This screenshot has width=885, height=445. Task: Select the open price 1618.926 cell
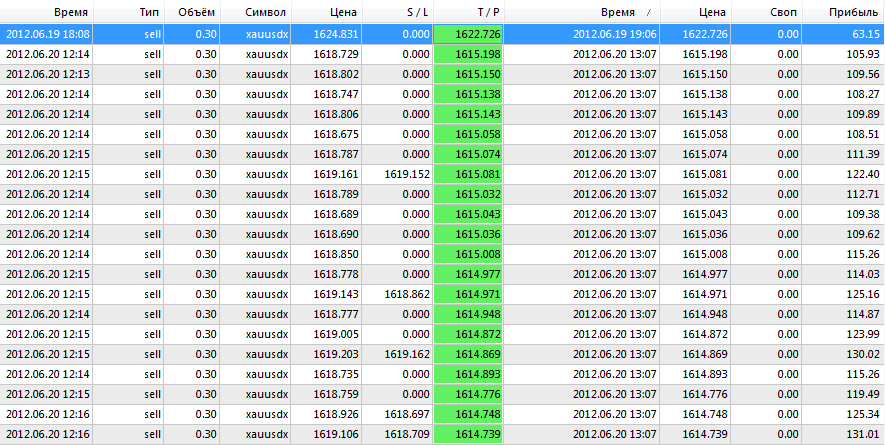(327, 414)
